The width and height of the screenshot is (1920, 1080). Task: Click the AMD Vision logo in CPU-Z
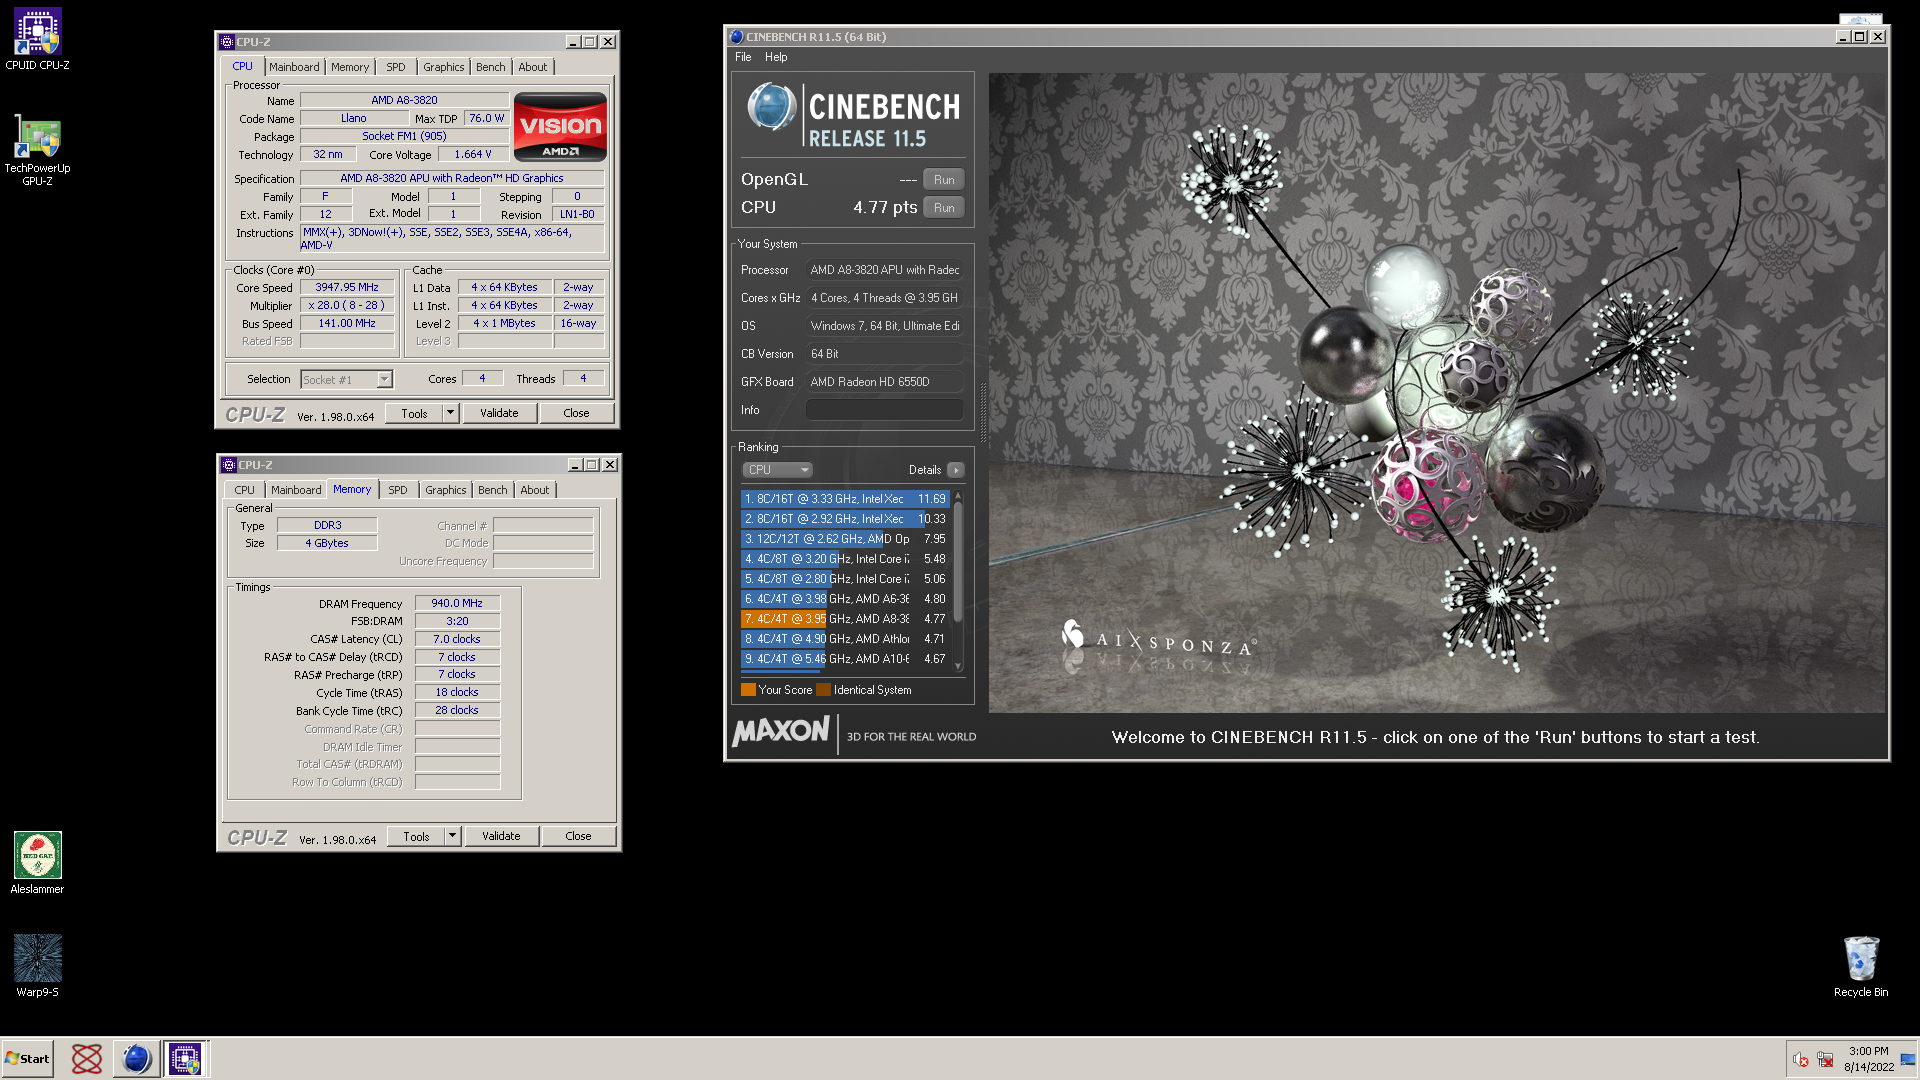(560, 127)
